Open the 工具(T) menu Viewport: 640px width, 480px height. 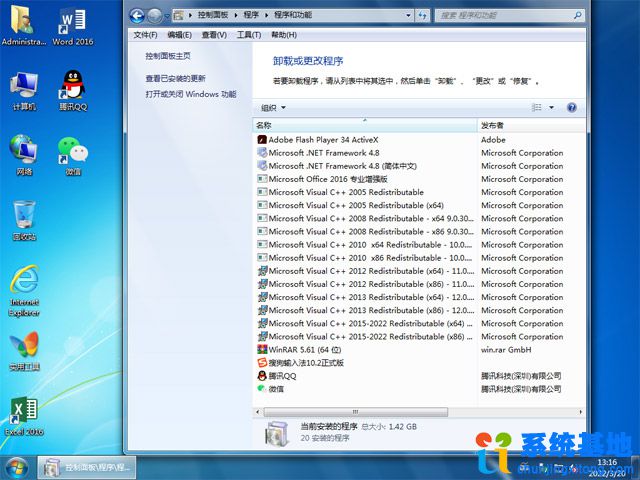[x=249, y=35]
